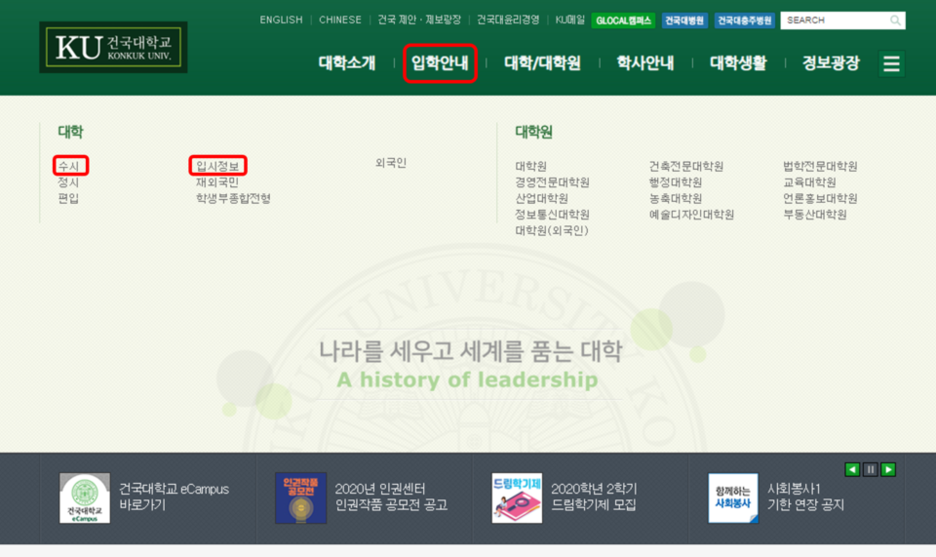Image resolution: width=936 pixels, height=557 pixels.
Task: Switch to the CHINESE site
Action: tap(340, 20)
